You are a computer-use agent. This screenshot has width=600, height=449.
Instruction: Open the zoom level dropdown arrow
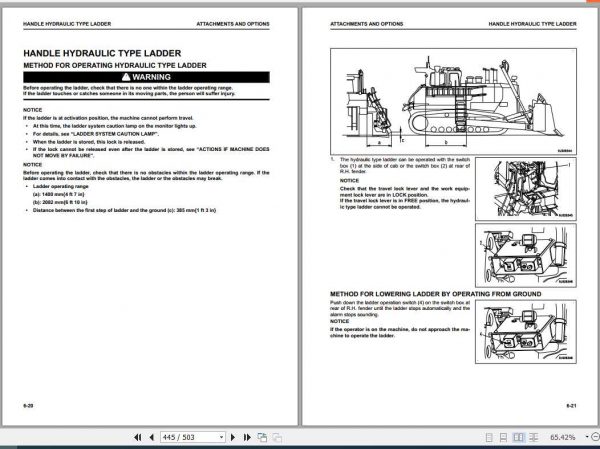point(587,437)
